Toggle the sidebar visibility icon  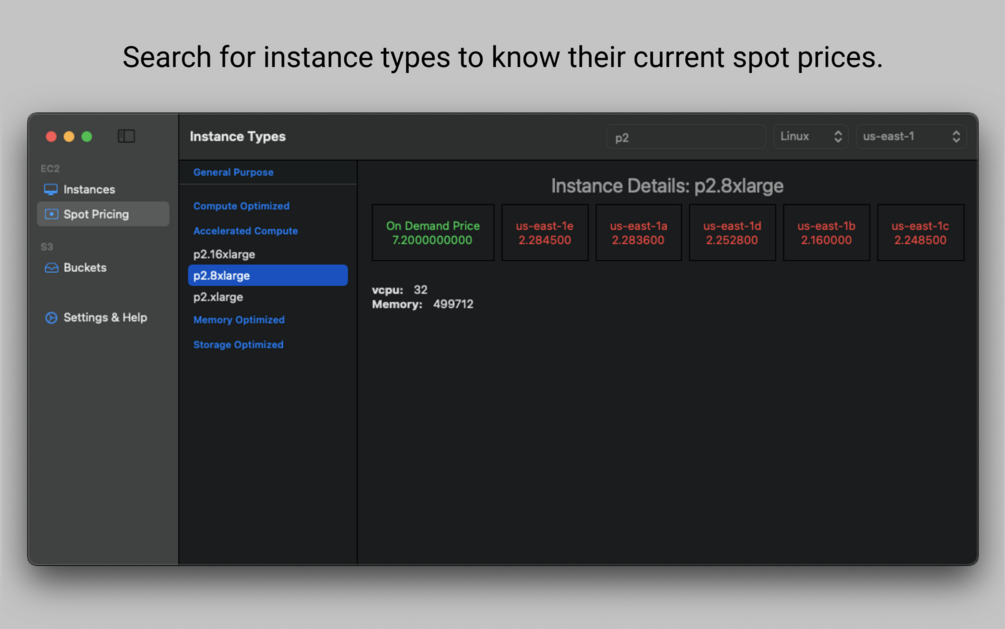[x=126, y=136]
